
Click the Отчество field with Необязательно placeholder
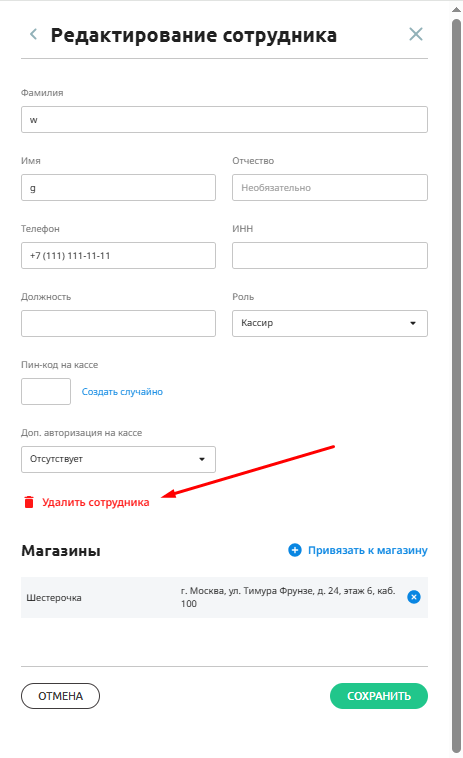pyautogui.click(x=330, y=188)
